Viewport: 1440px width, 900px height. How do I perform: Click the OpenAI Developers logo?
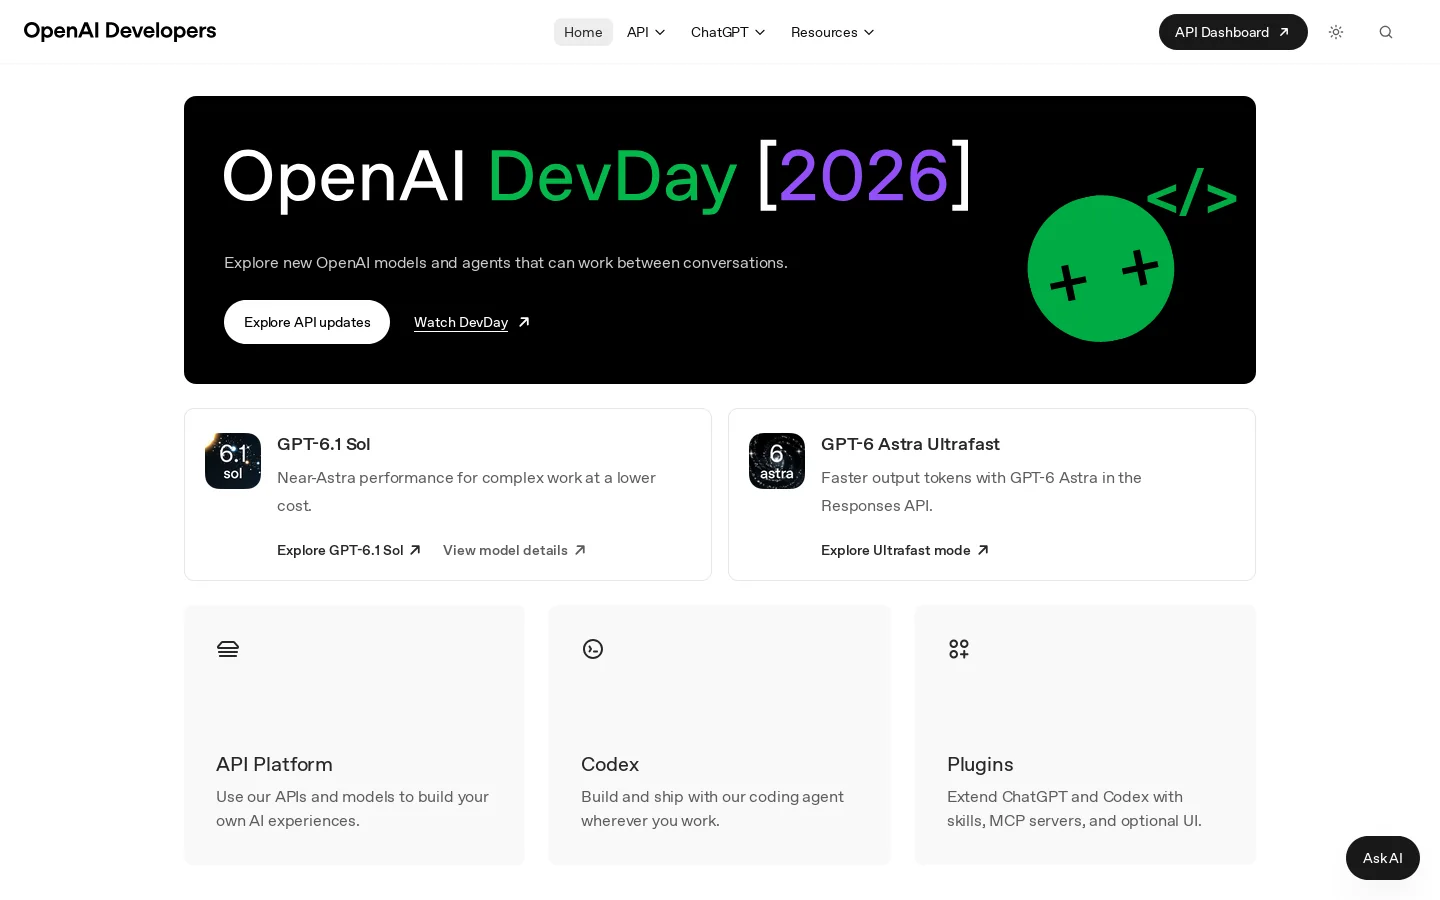point(120,31)
